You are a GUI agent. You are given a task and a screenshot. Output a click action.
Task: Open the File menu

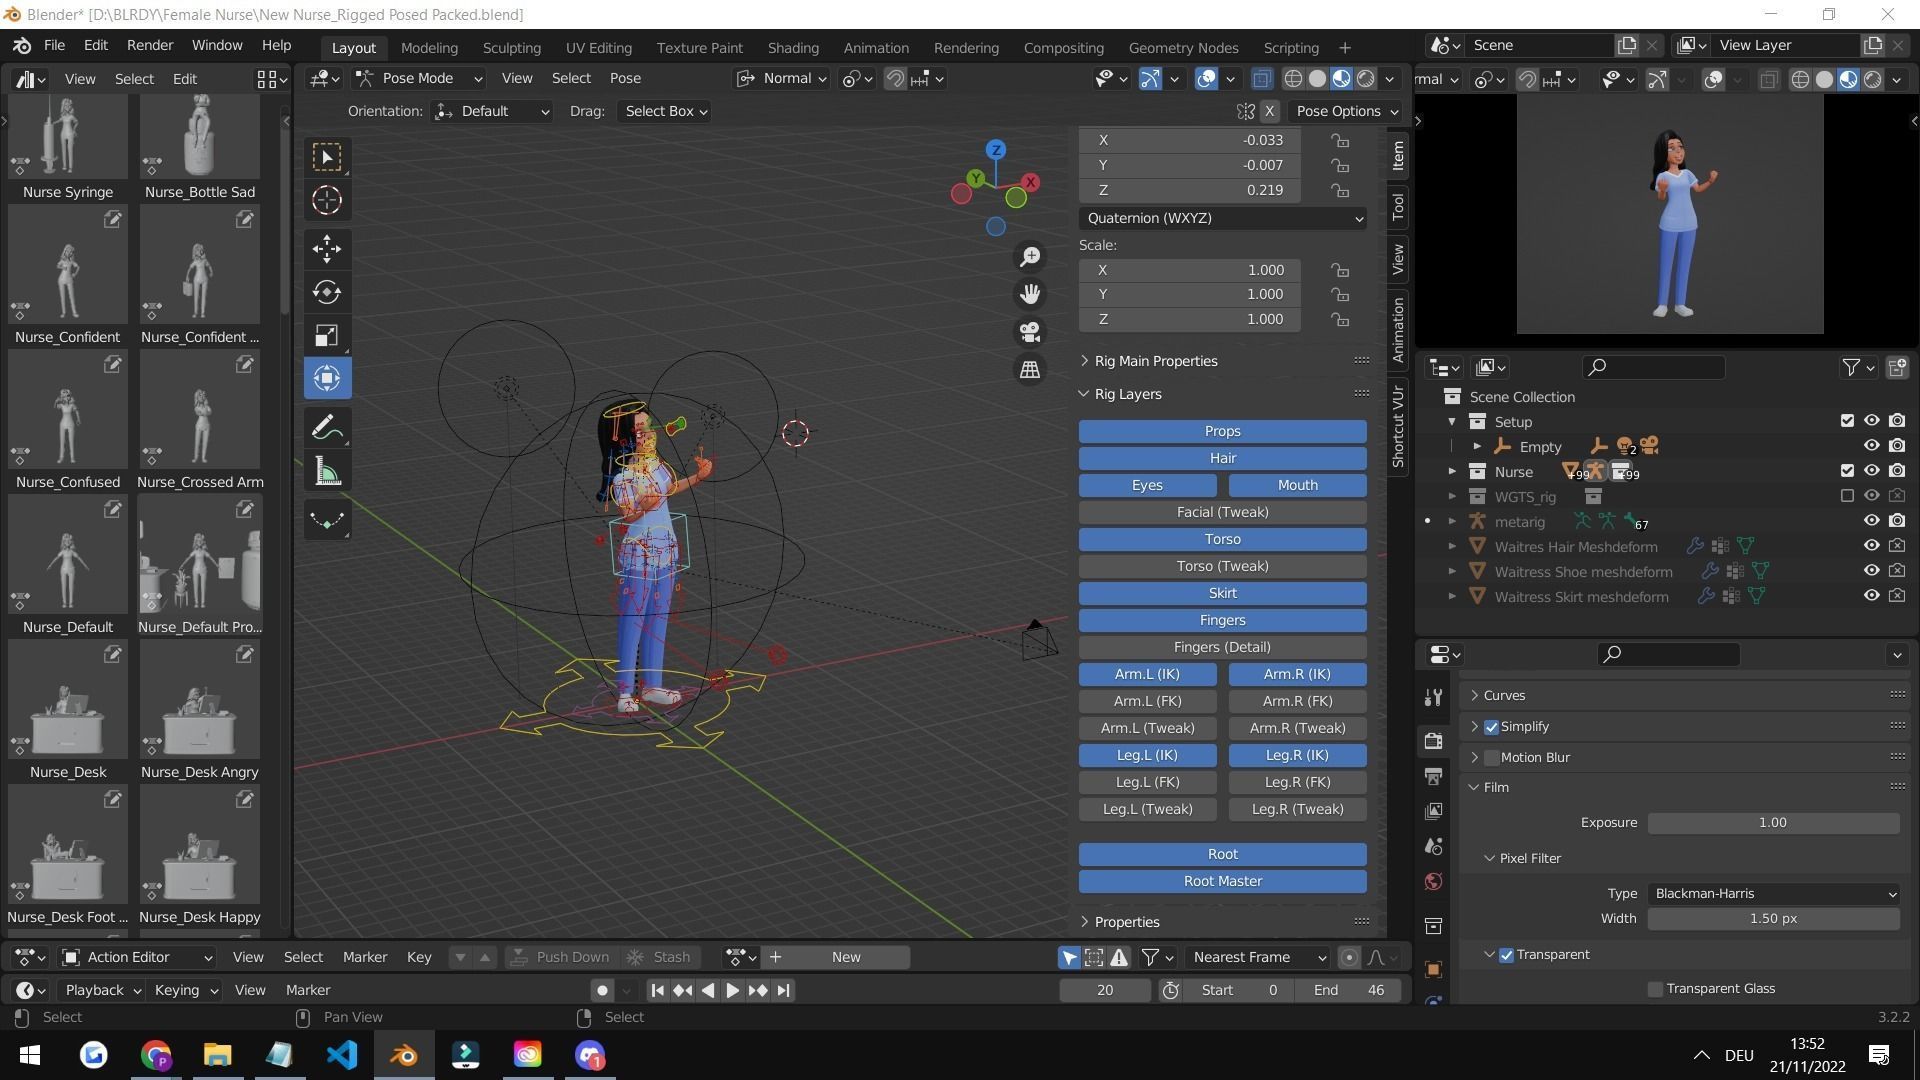(x=54, y=45)
